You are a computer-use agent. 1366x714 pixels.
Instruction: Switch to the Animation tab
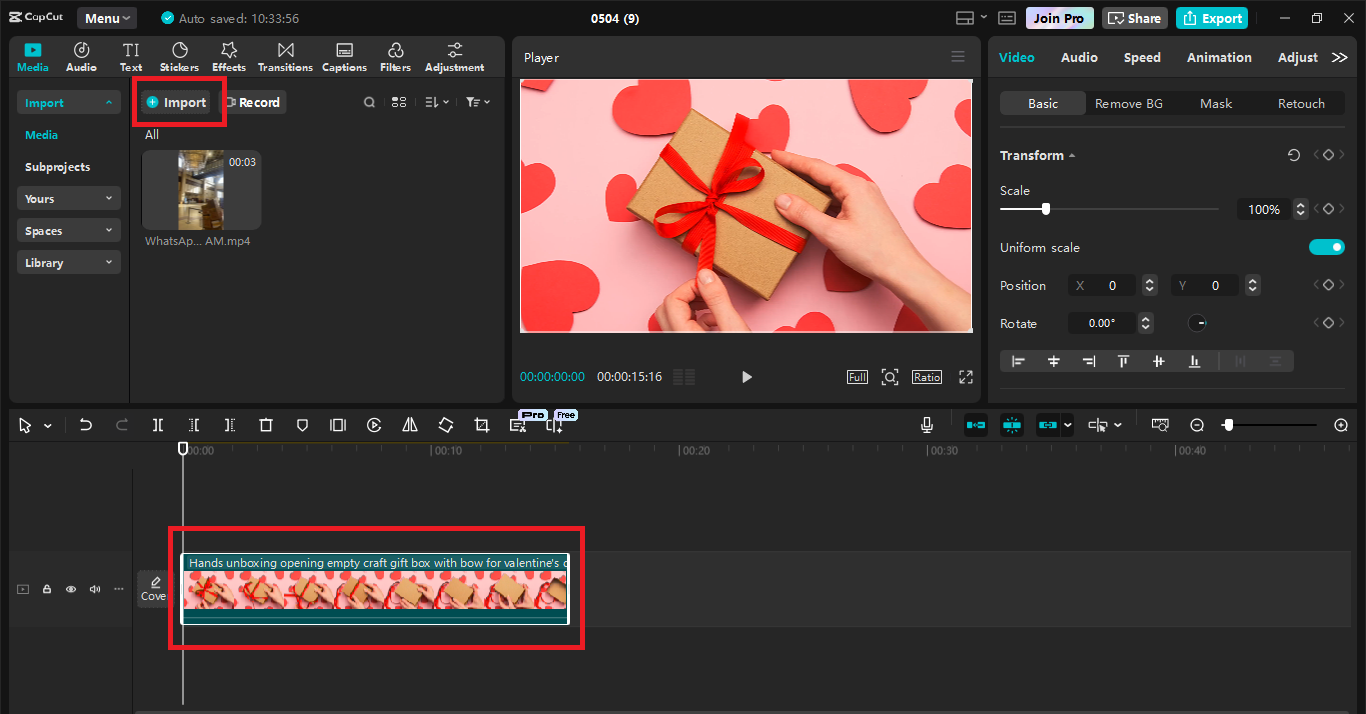1218,57
